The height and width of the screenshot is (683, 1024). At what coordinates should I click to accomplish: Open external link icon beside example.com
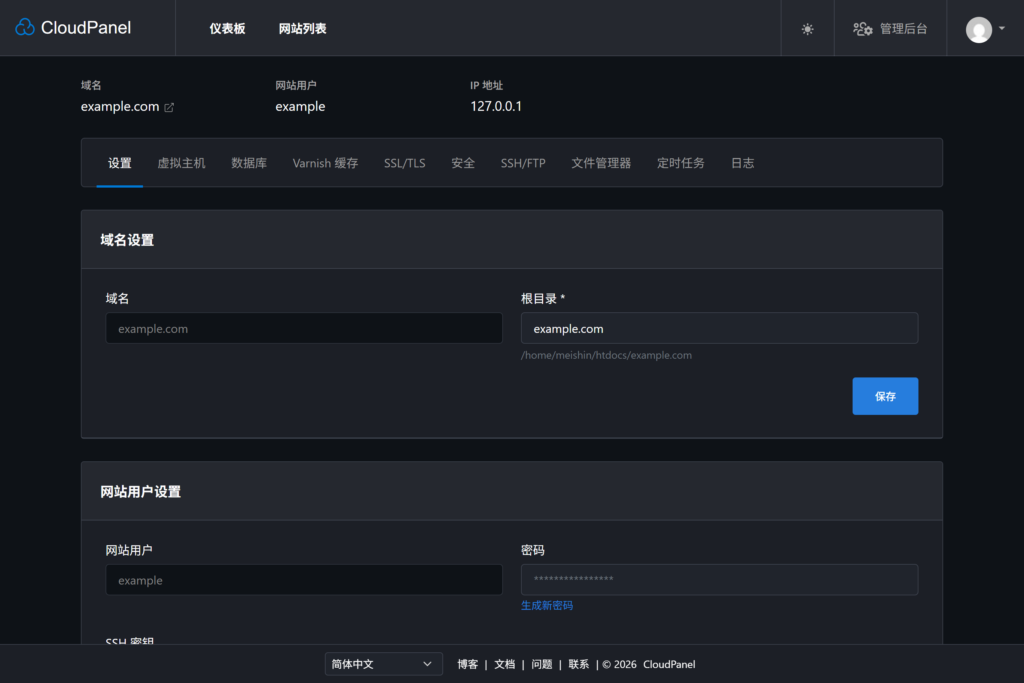[169, 107]
